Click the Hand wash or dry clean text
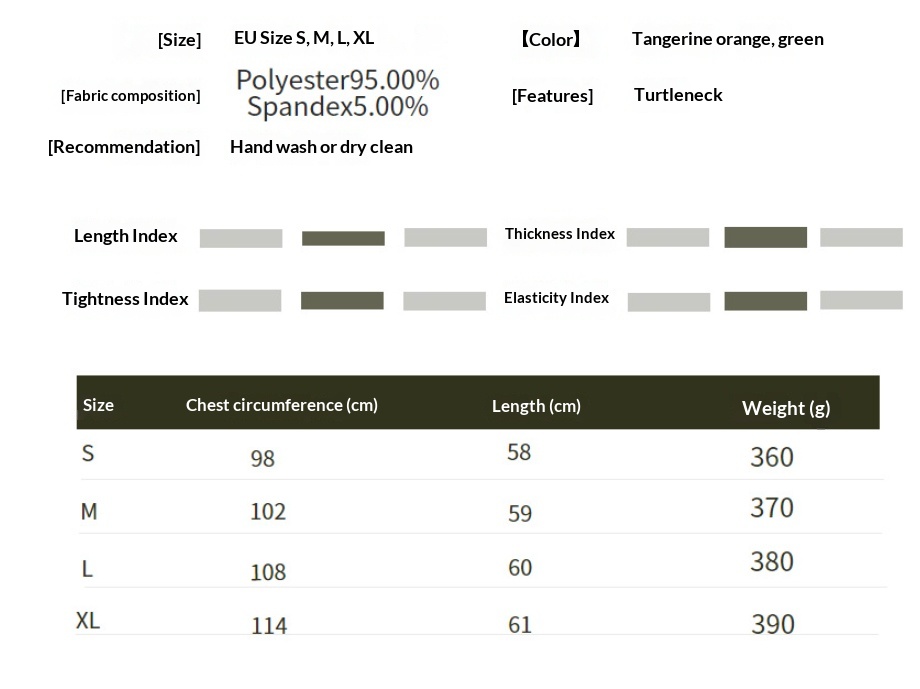The image size is (920, 689). click(321, 147)
